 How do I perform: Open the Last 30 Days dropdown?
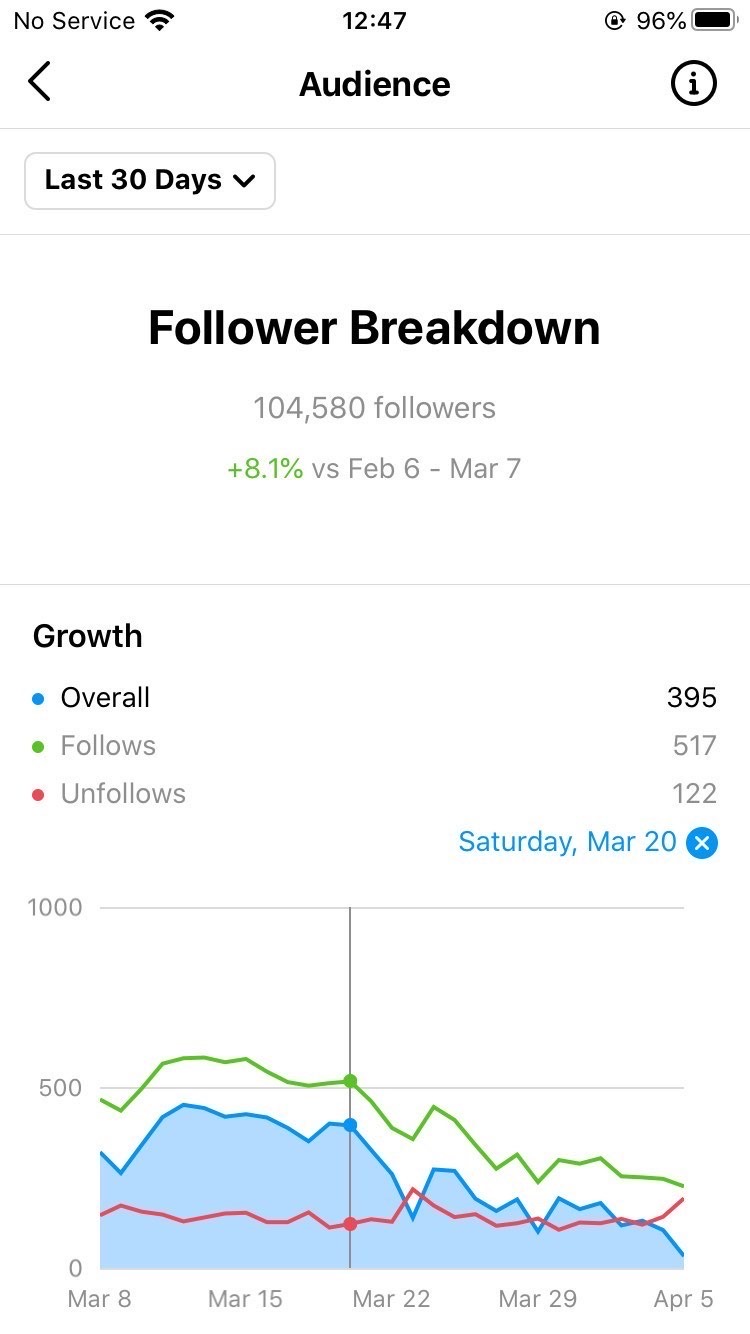tap(150, 181)
